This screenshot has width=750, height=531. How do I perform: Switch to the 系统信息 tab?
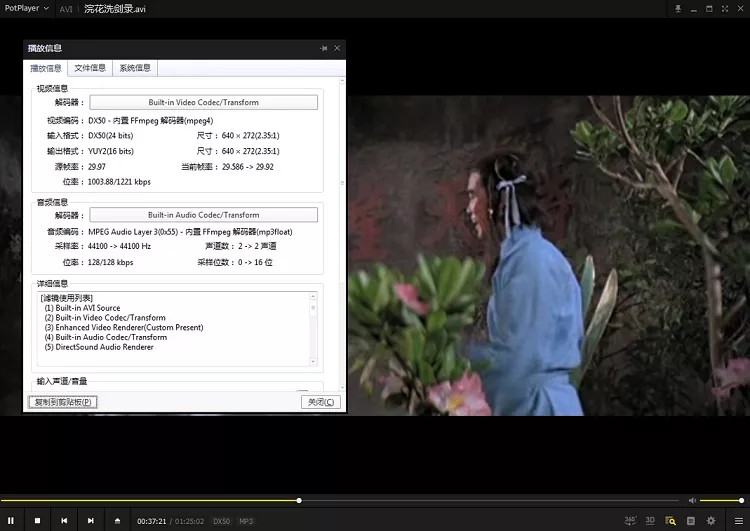tap(134, 68)
